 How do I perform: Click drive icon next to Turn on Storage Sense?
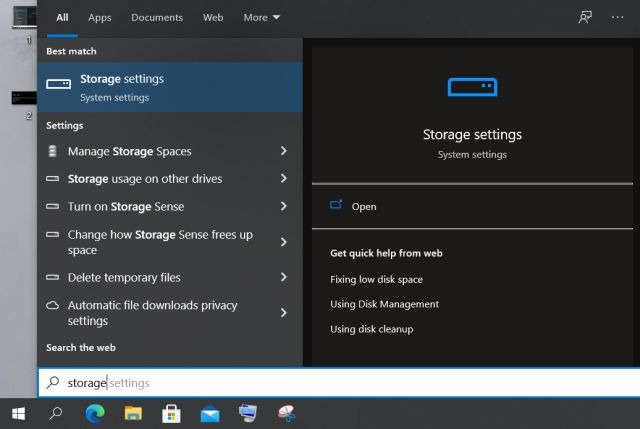tap(52, 207)
